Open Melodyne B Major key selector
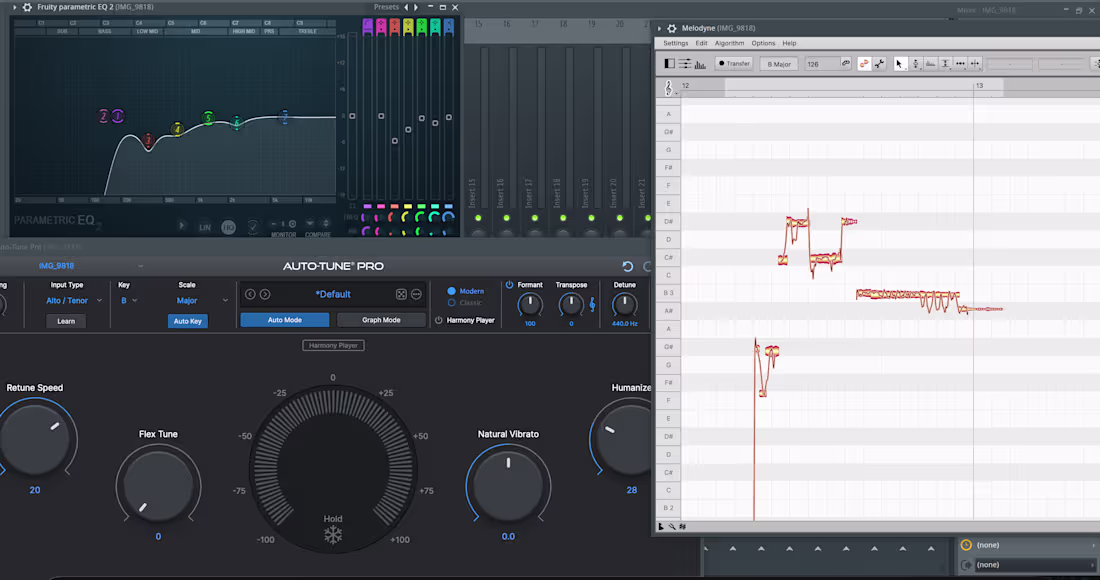The image size is (1100, 580). pyautogui.click(x=779, y=64)
